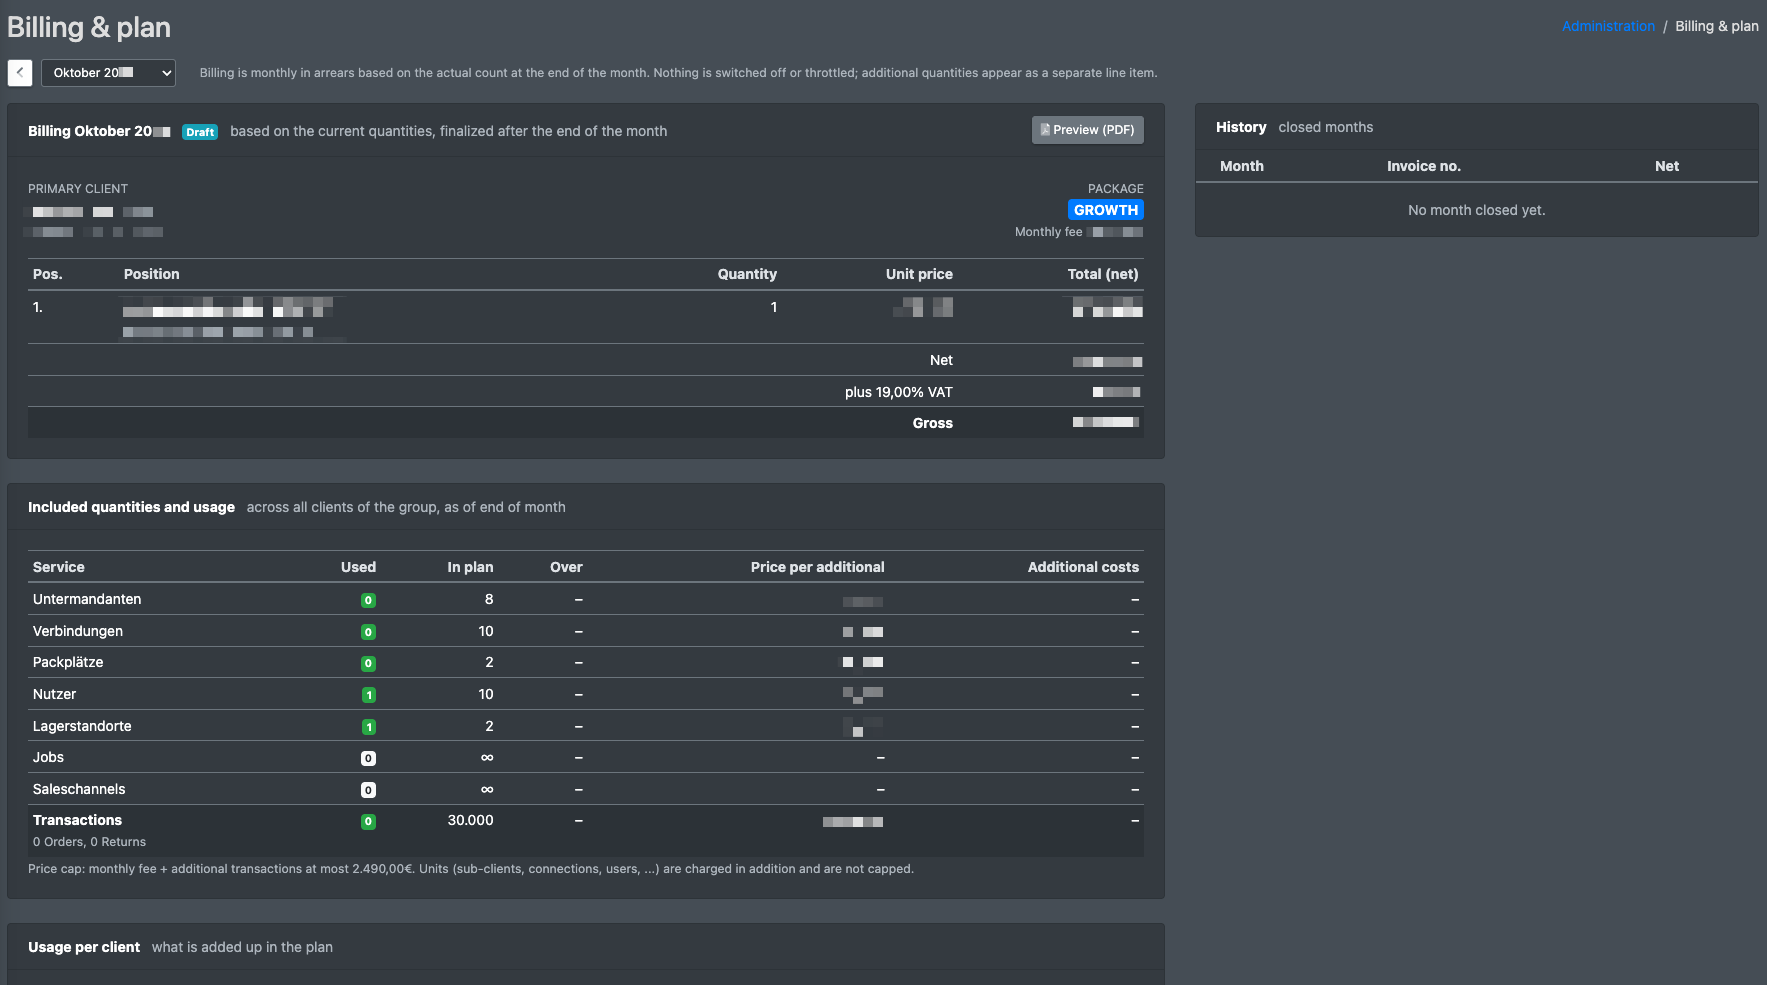
Task: Click the Nutzer service row label
Action: pyautogui.click(x=54, y=694)
